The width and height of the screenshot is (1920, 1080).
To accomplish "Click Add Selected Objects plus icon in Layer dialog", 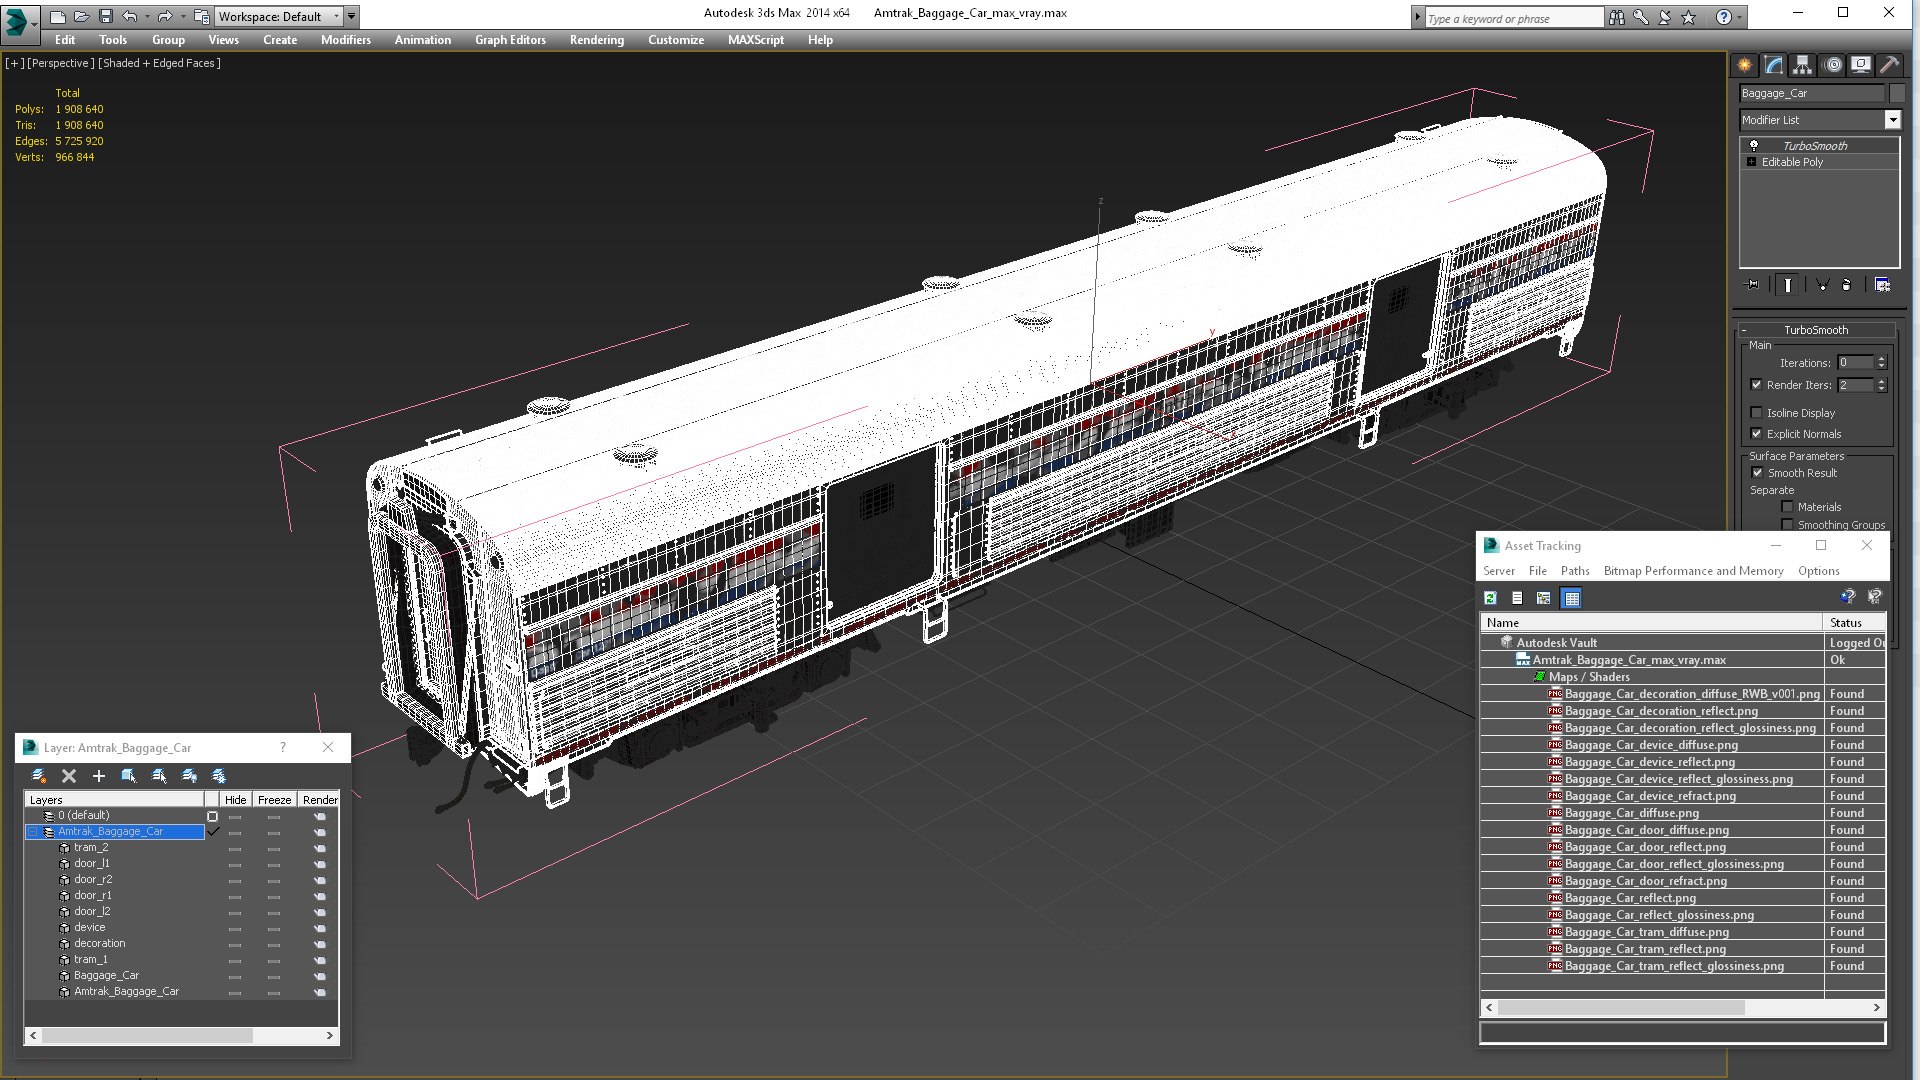I will click(99, 776).
